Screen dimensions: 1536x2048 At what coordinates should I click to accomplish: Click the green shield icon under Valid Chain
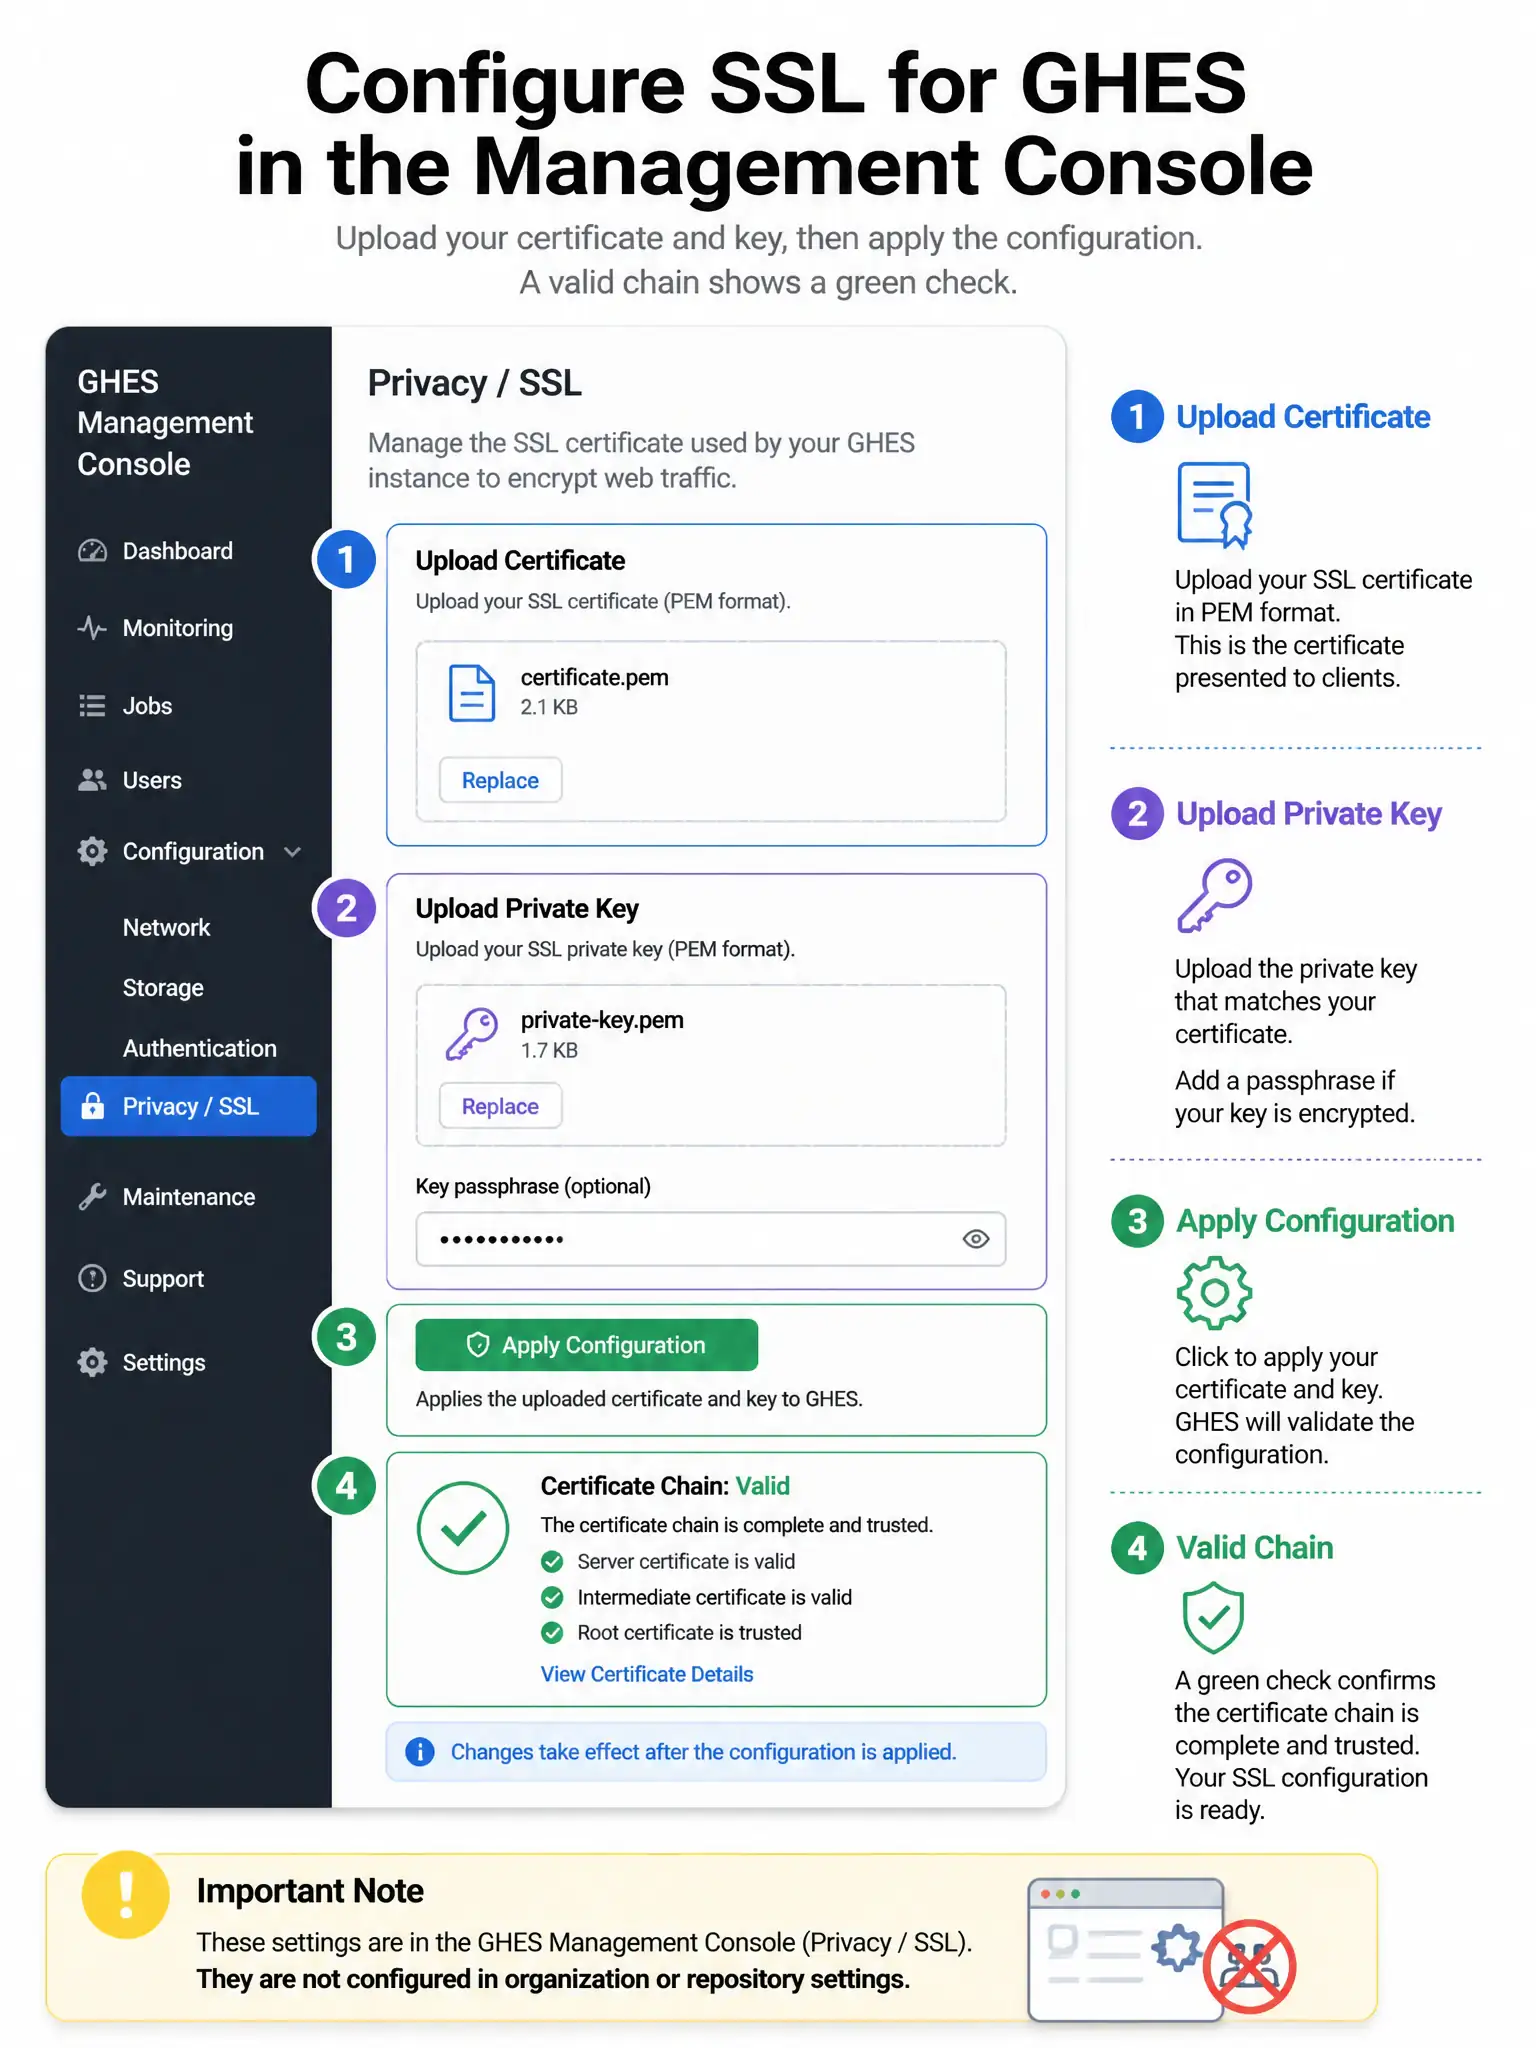[x=1213, y=1617]
